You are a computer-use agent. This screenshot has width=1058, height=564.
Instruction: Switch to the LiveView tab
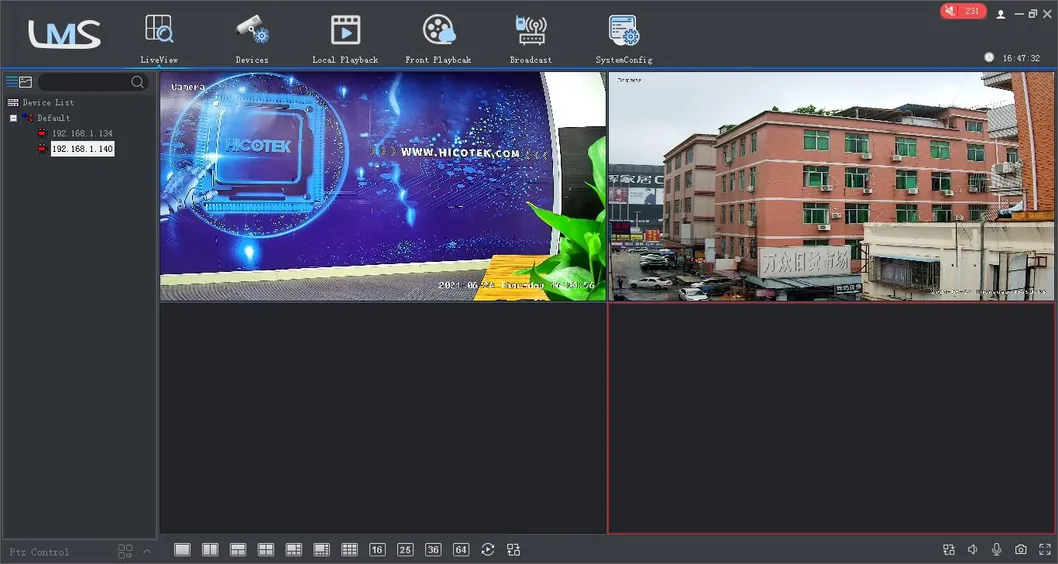point(159,38)
